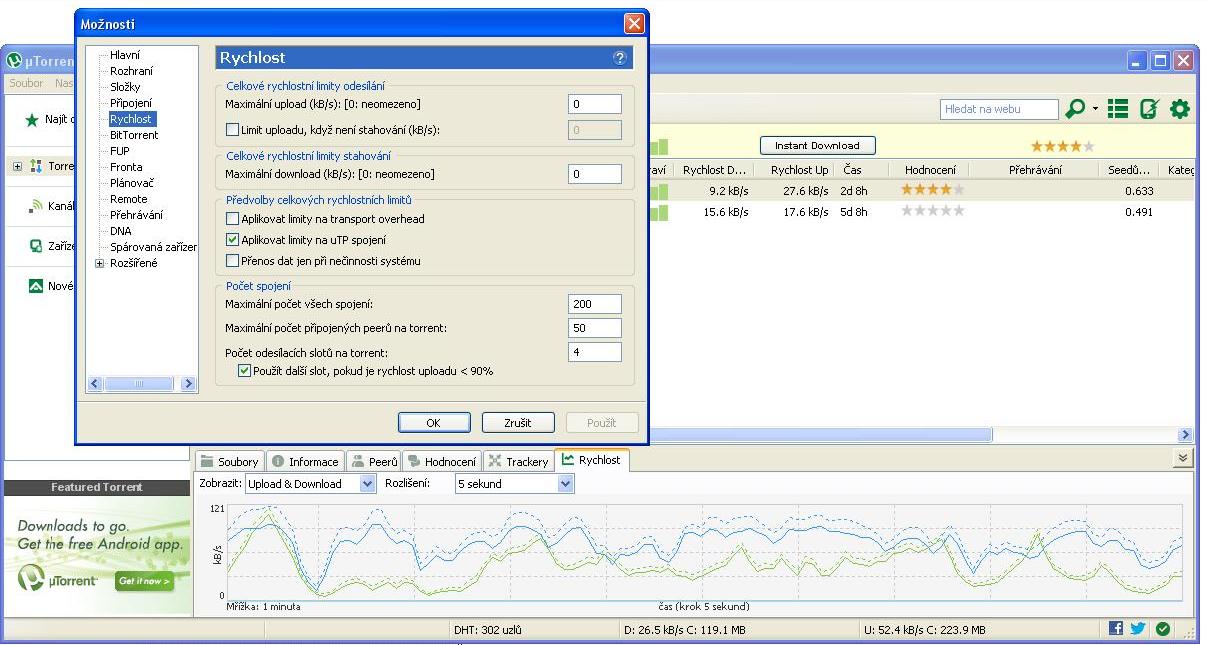The height and width of the screenshot is (645, 1210).
Task: Click the Twitter icon in status bar
Action: pos(1138,629)
